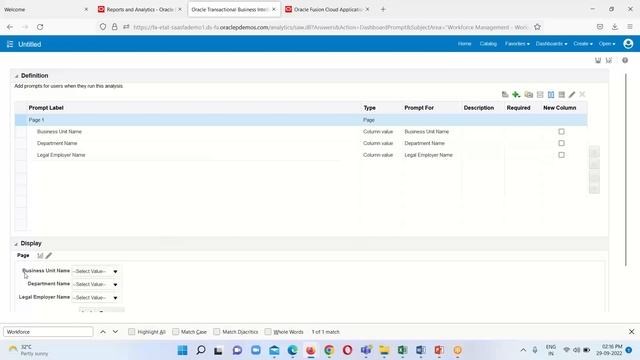Go to Home in the header
The height and width of the screenshot is (360, 640).
pos(464,44)
